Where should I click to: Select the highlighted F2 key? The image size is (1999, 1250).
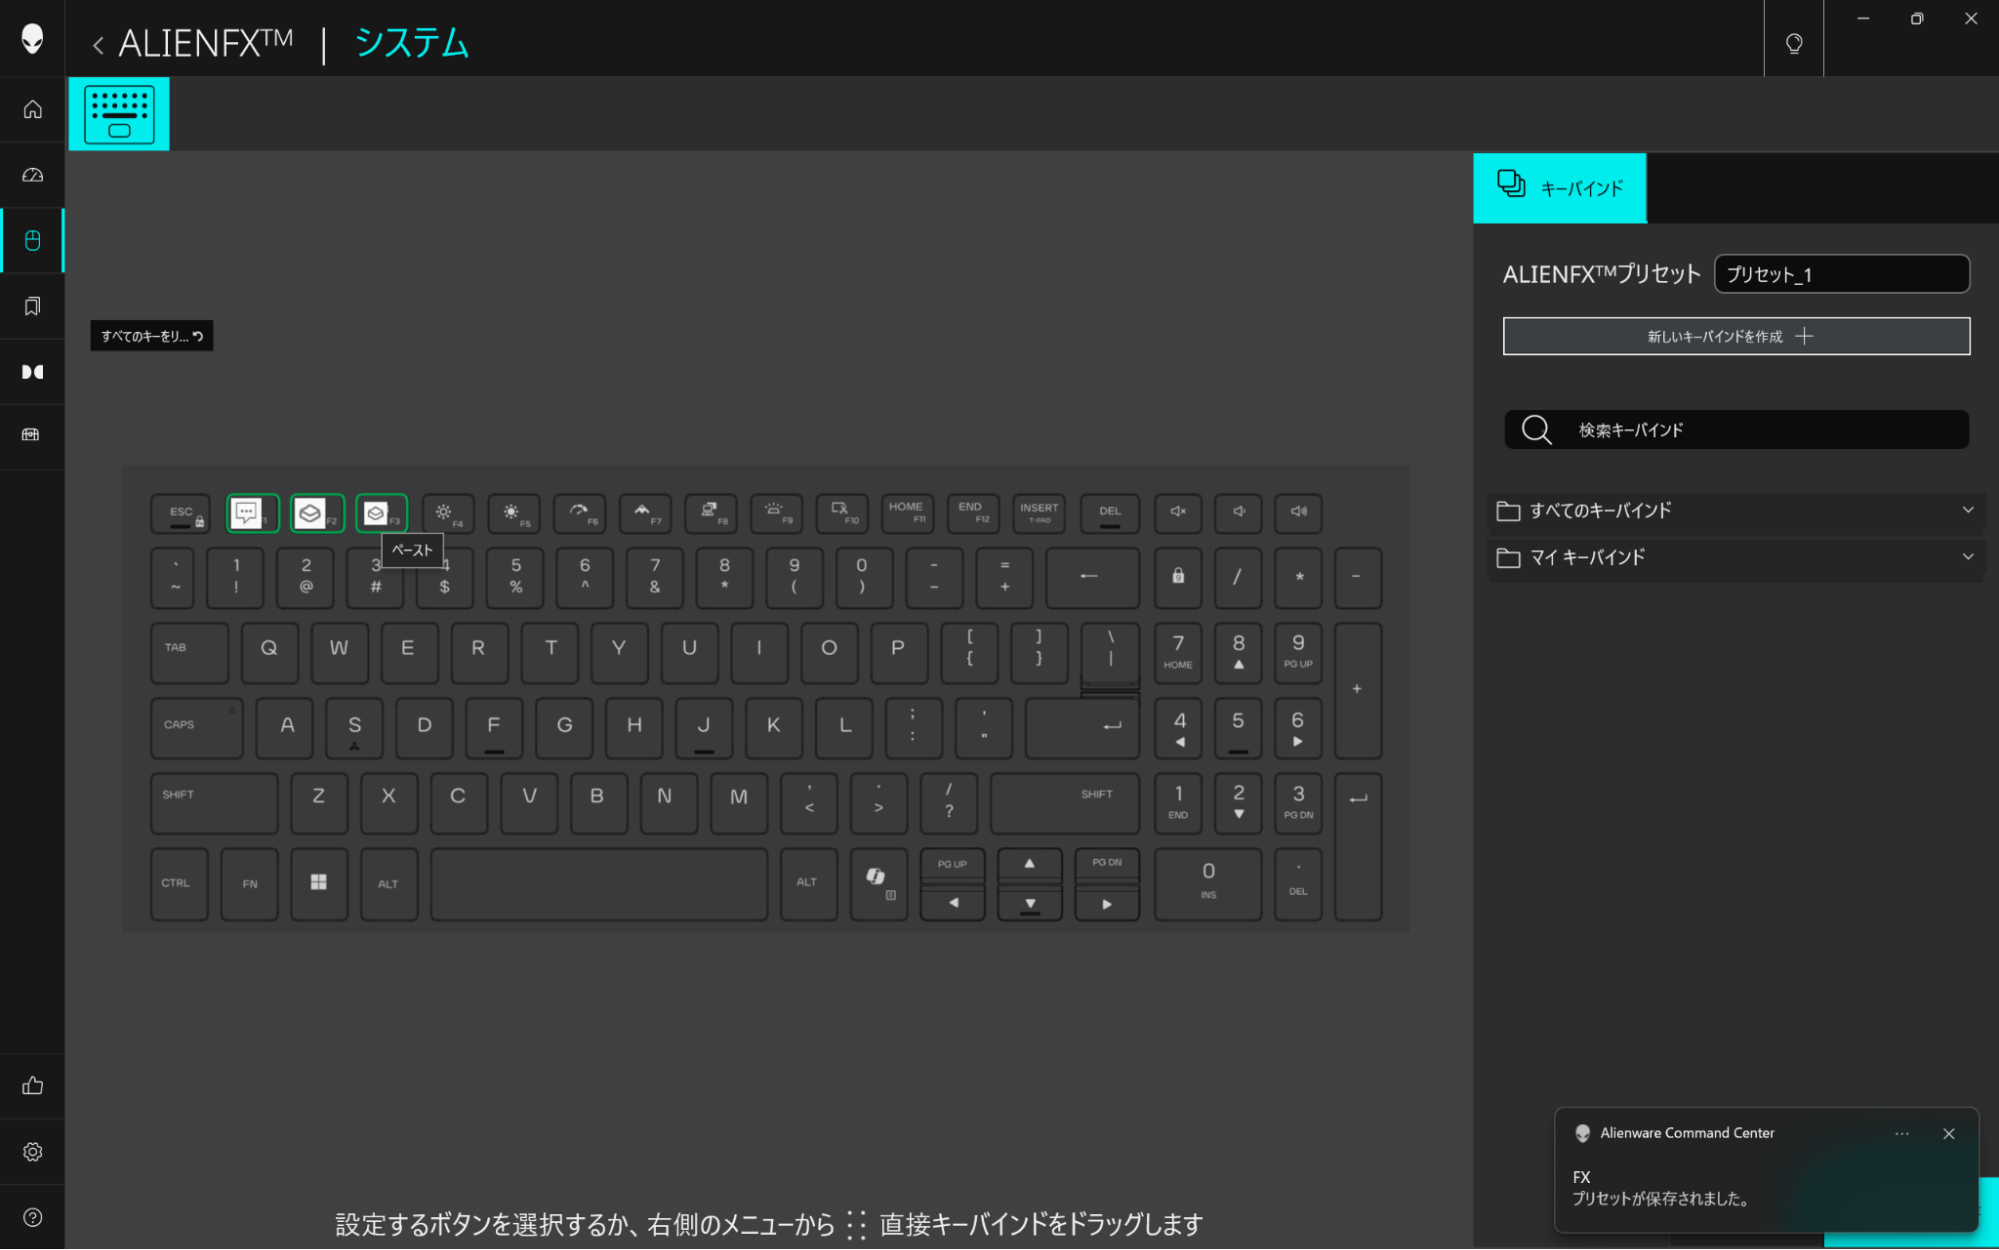click(316, 513)
